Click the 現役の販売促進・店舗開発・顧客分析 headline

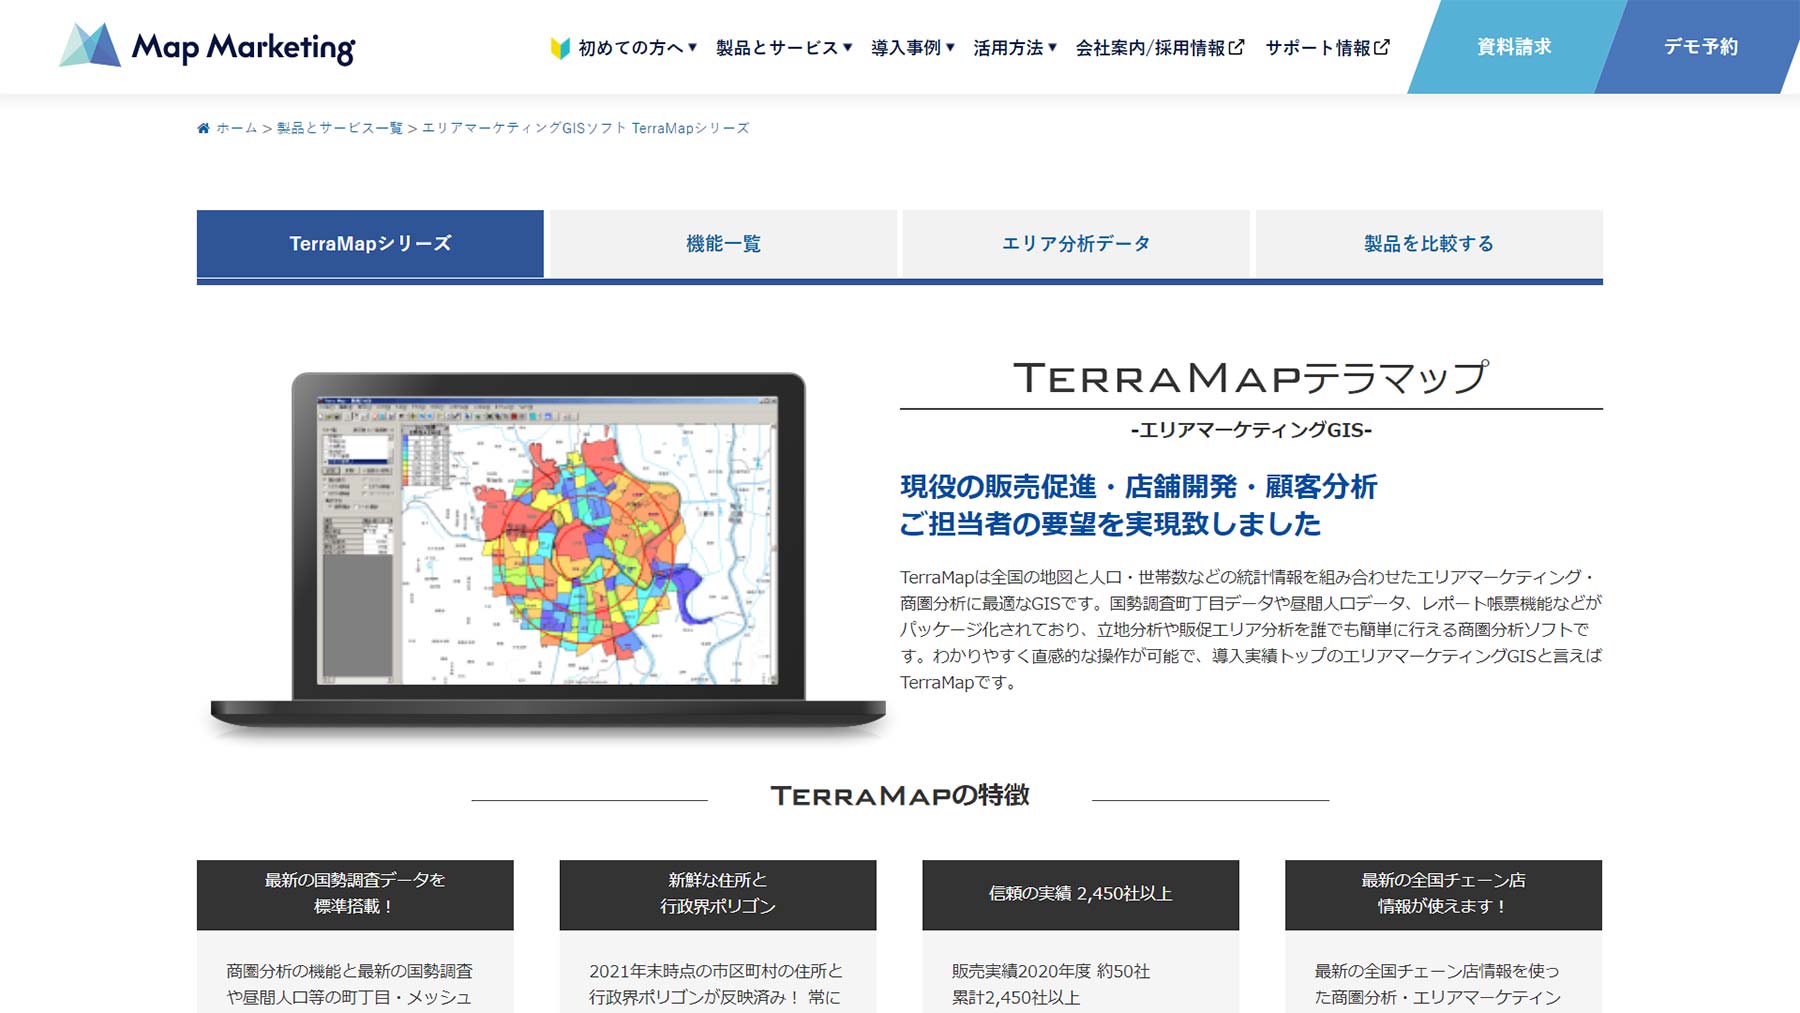[1138, 487]
